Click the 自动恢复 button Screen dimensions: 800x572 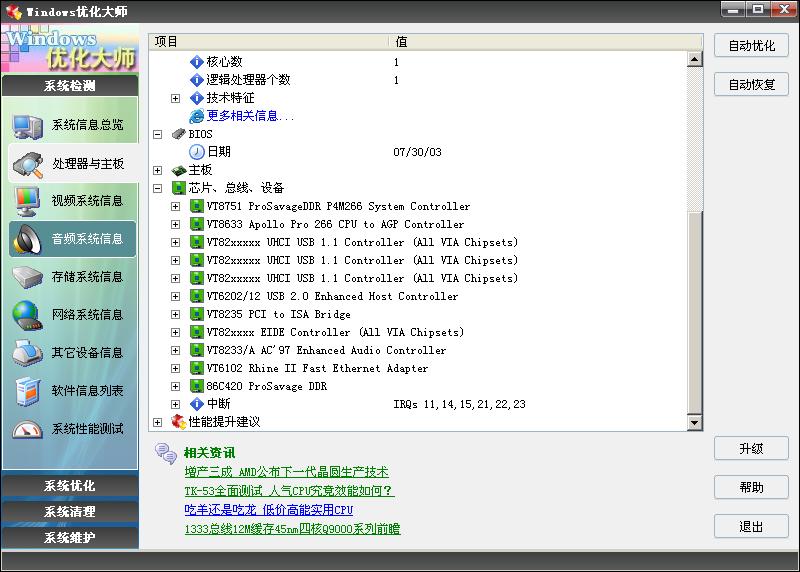pos(752,84)
